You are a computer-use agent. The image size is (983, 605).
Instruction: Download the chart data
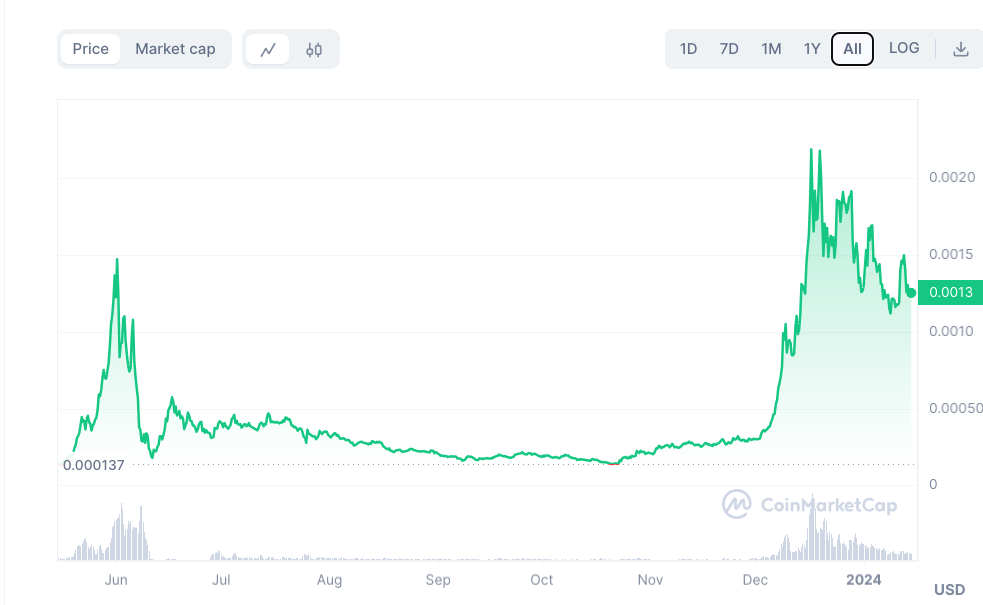pyautogui.click(x=960, y=49)
